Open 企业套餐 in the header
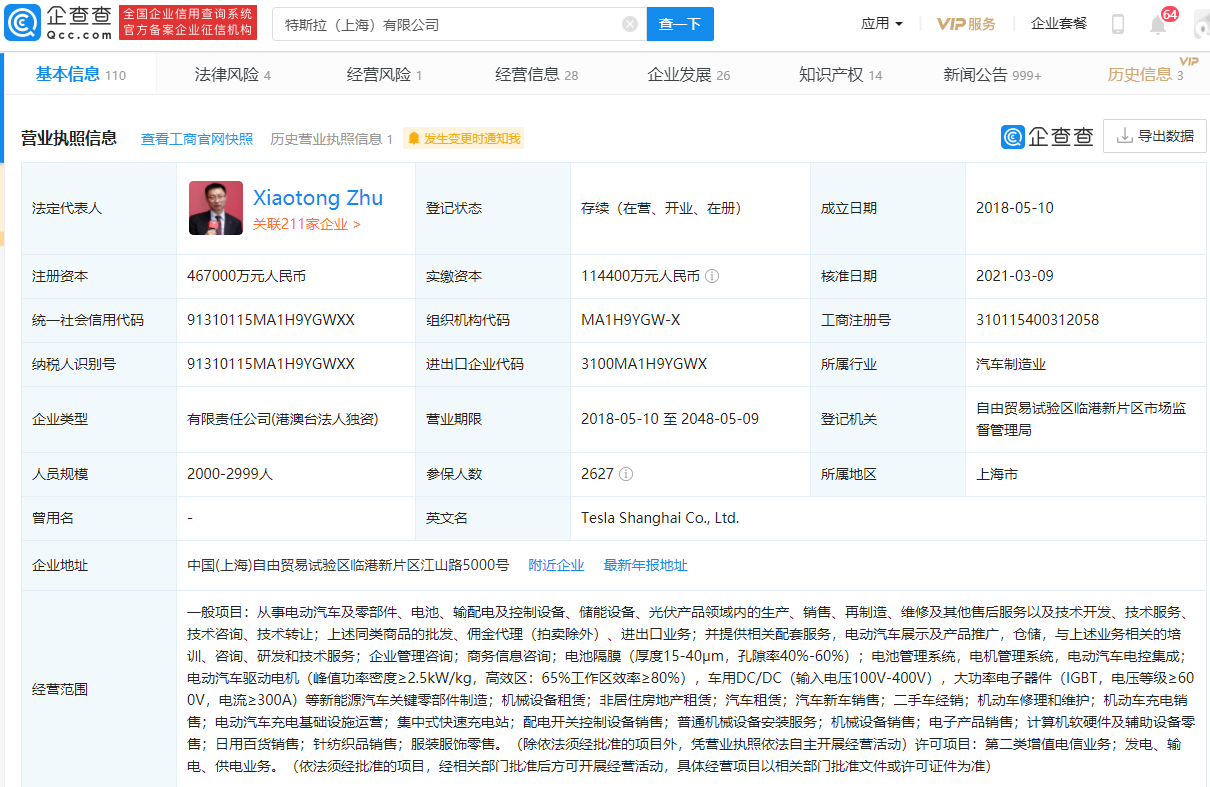 [1059, 24]
